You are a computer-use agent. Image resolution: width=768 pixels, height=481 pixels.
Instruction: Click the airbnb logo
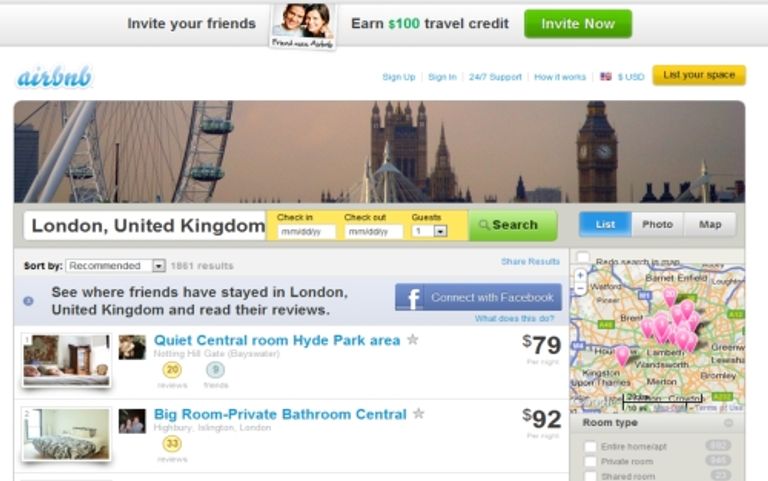54,76
